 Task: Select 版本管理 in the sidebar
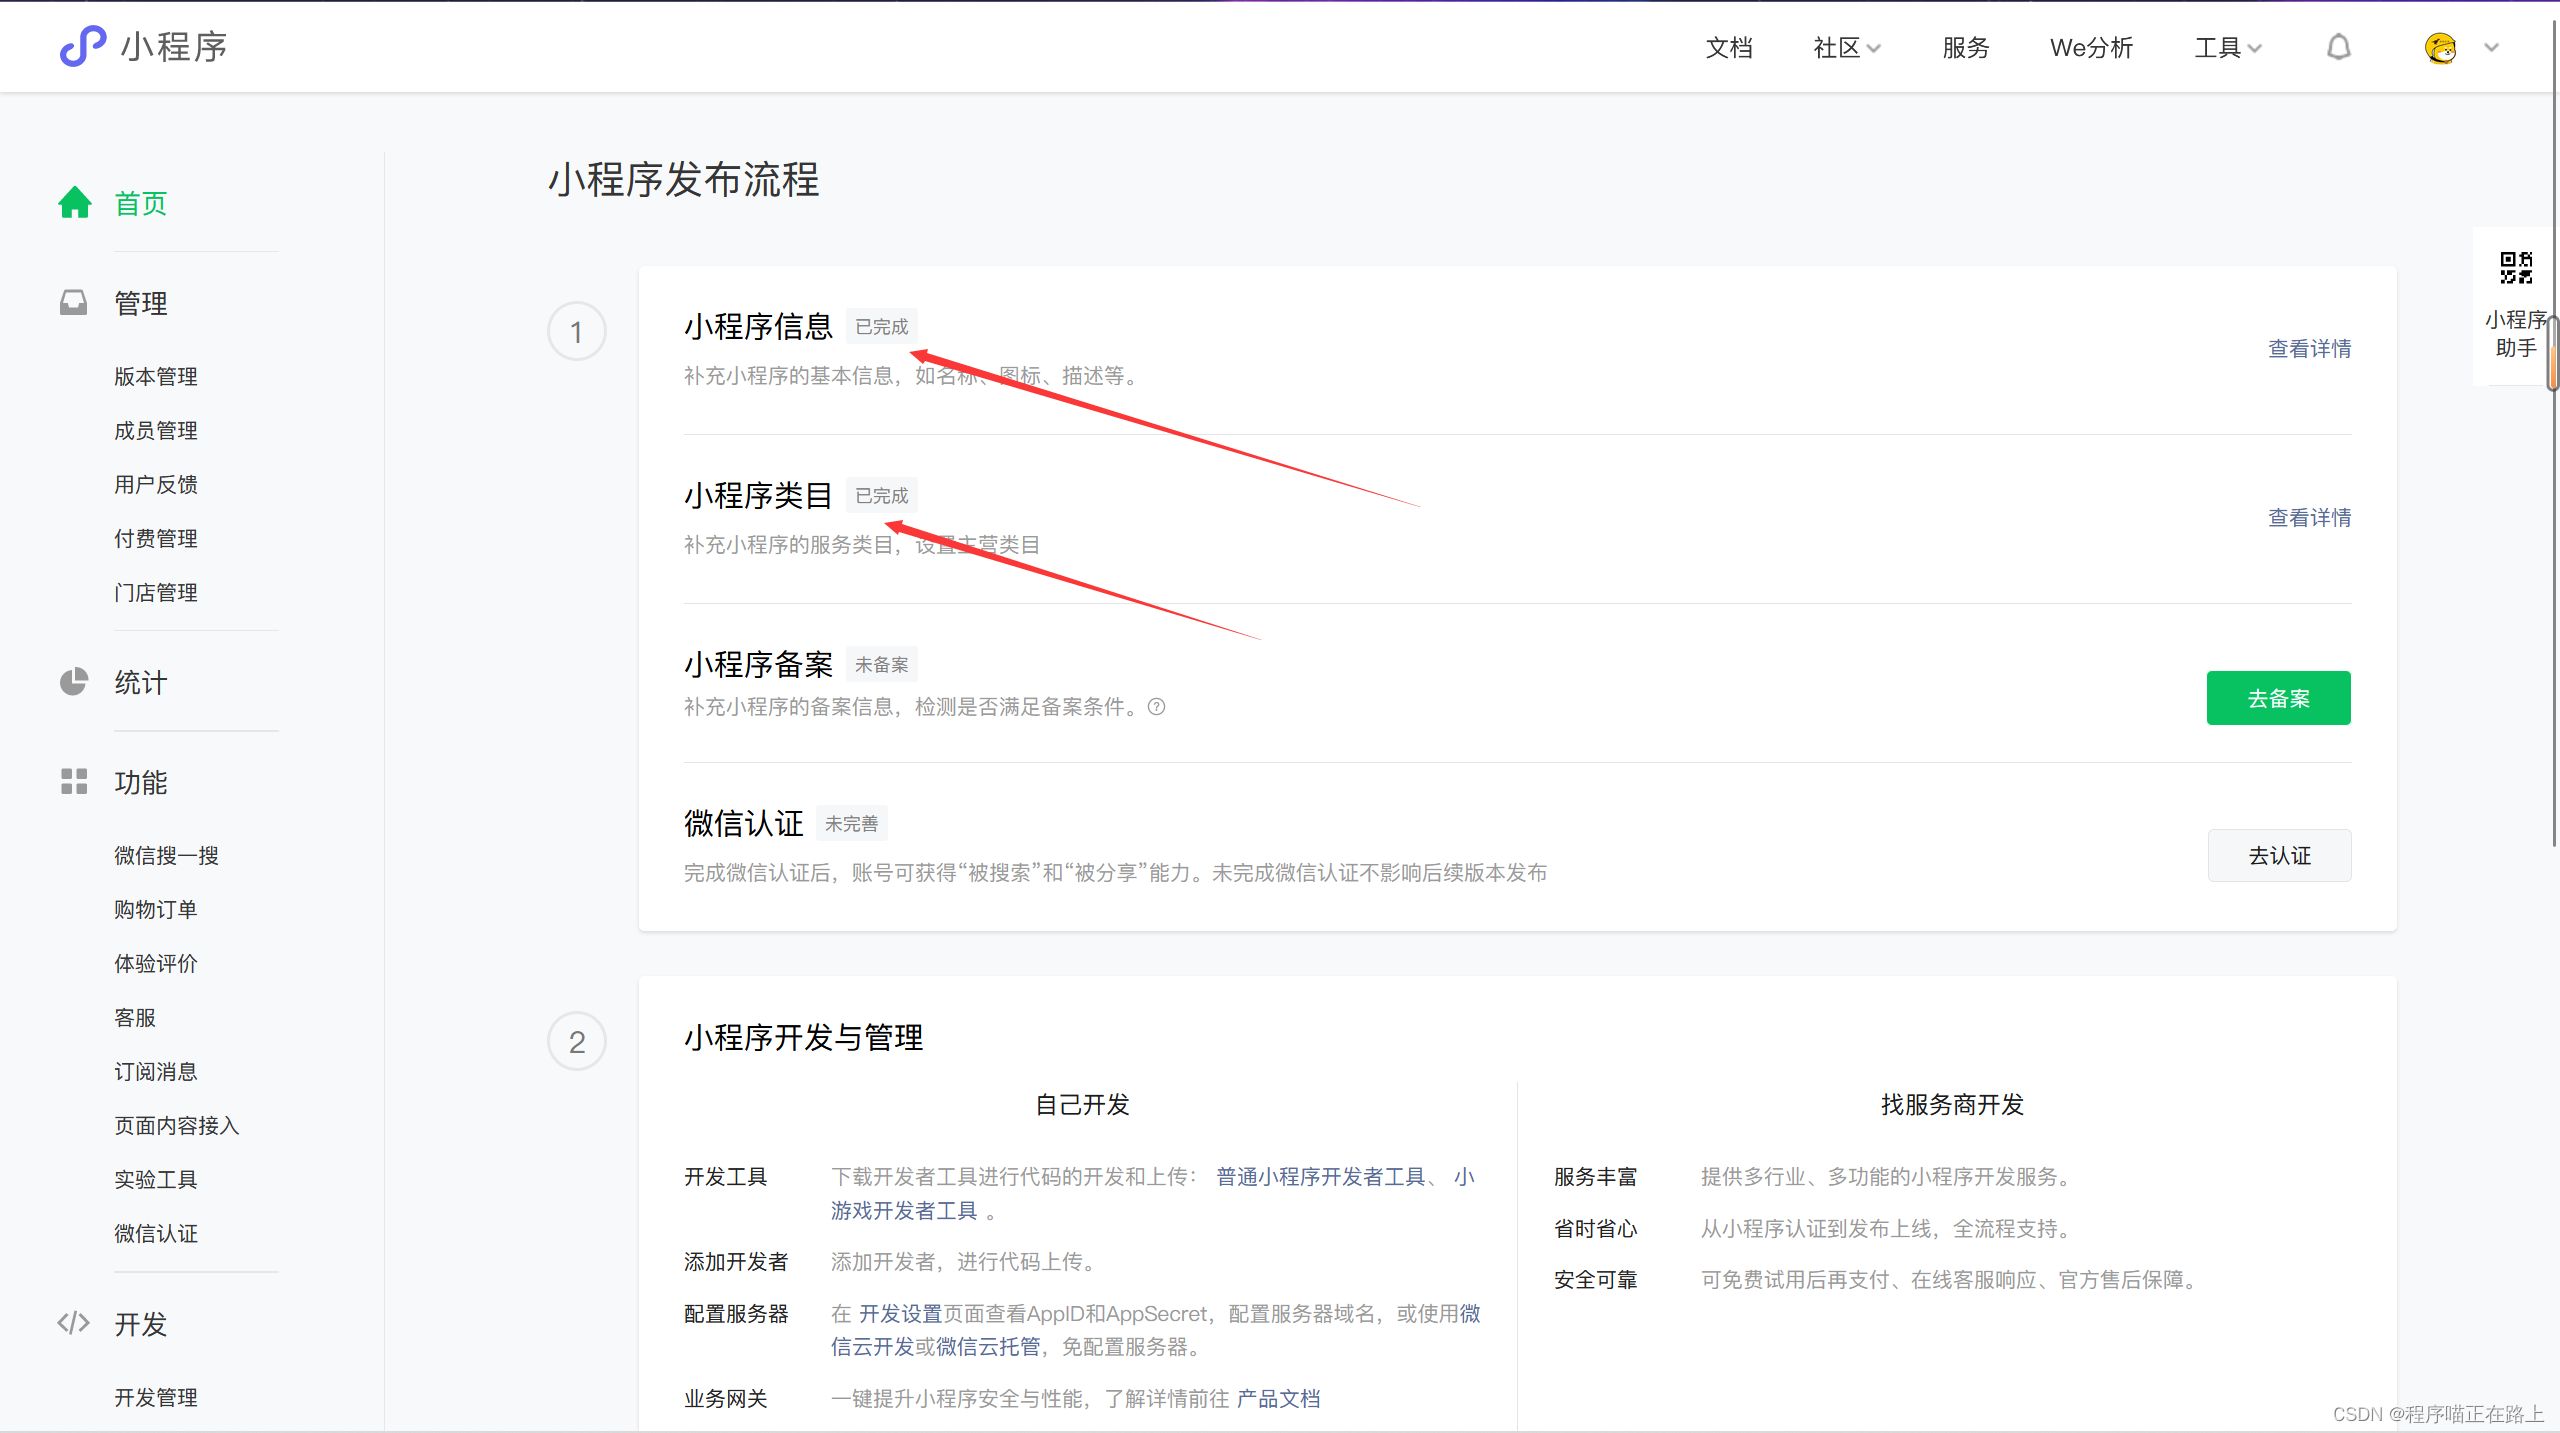click(155, 376)
